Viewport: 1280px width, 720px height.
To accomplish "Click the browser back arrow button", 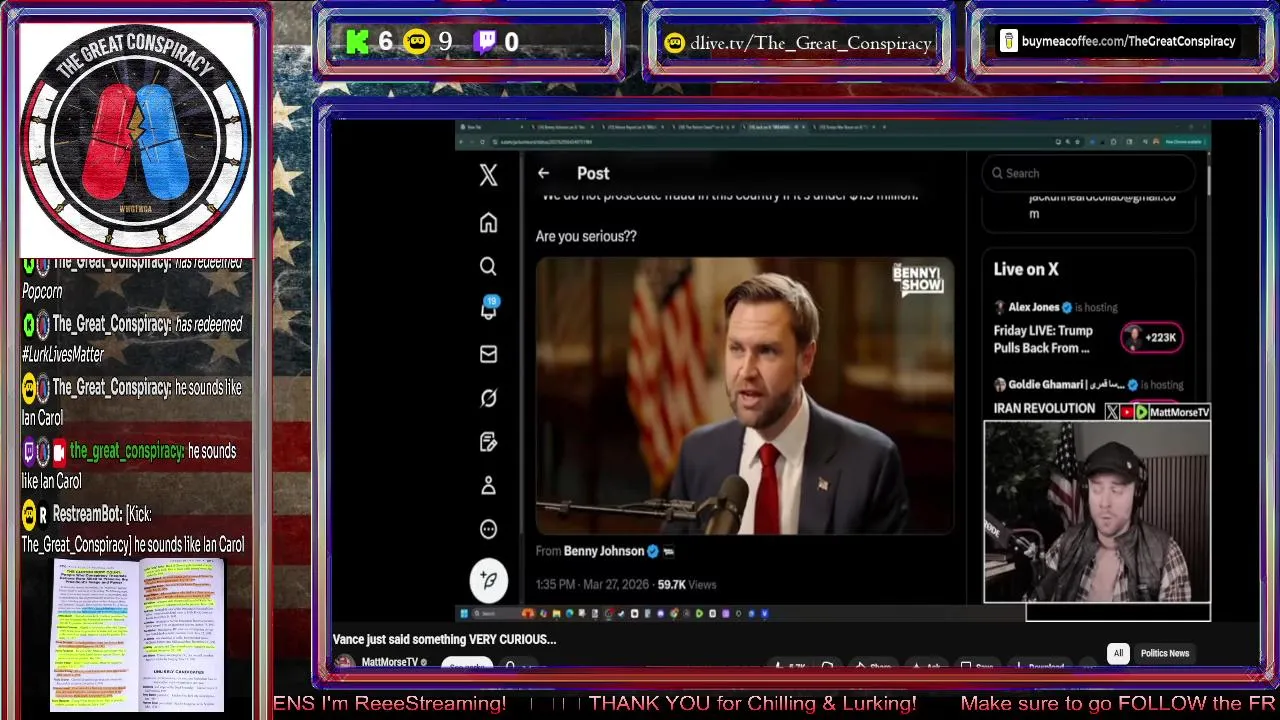I will pos(463,142).
